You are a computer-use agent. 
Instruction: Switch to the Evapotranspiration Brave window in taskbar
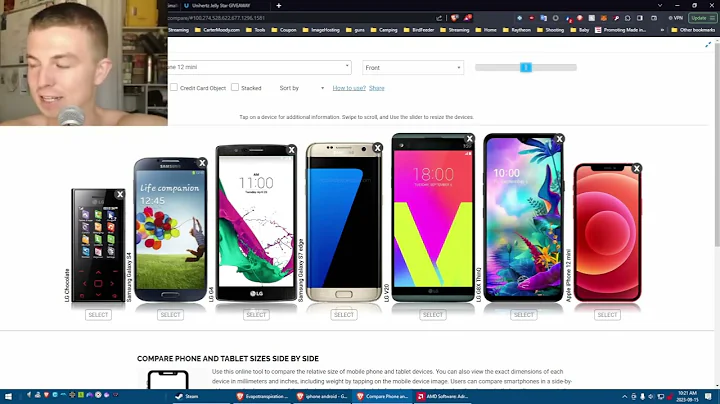262,396
